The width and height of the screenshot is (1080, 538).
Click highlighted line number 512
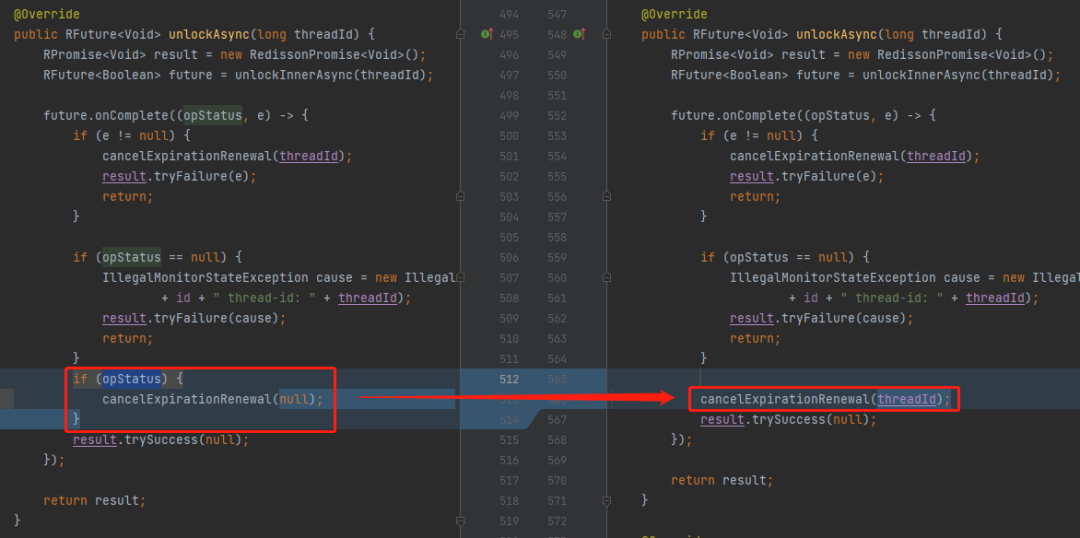point(509,379)
